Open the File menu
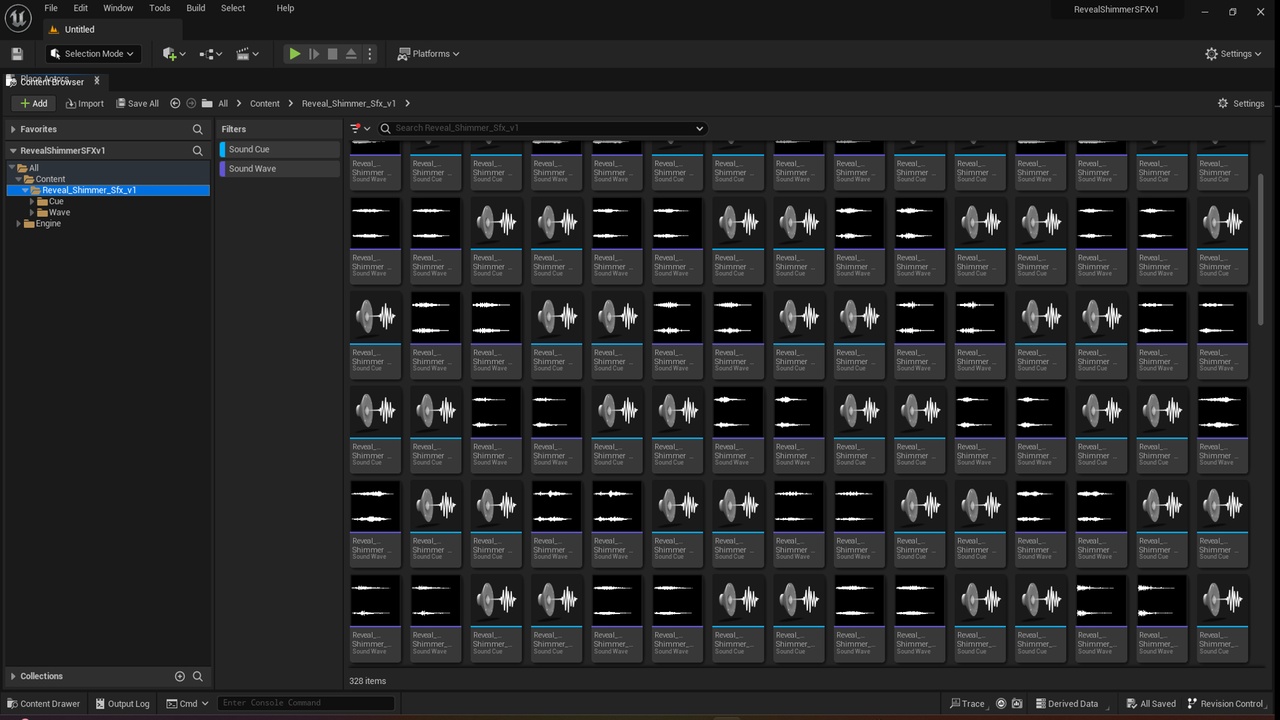The image size is (1280, 720). tap(51, 8)
